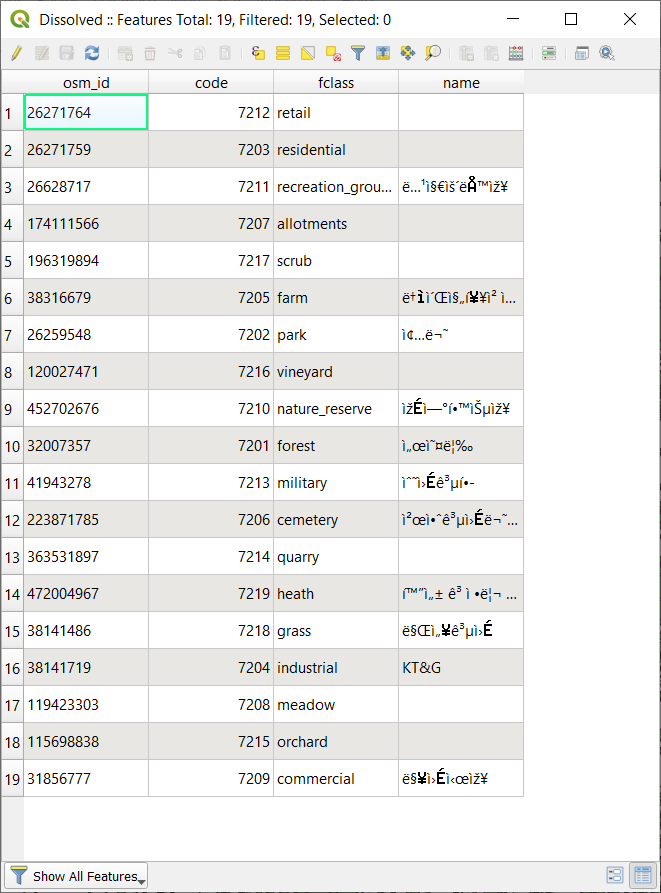
Task: Select row 10 via its row header
Action: (x=12, y=446)
